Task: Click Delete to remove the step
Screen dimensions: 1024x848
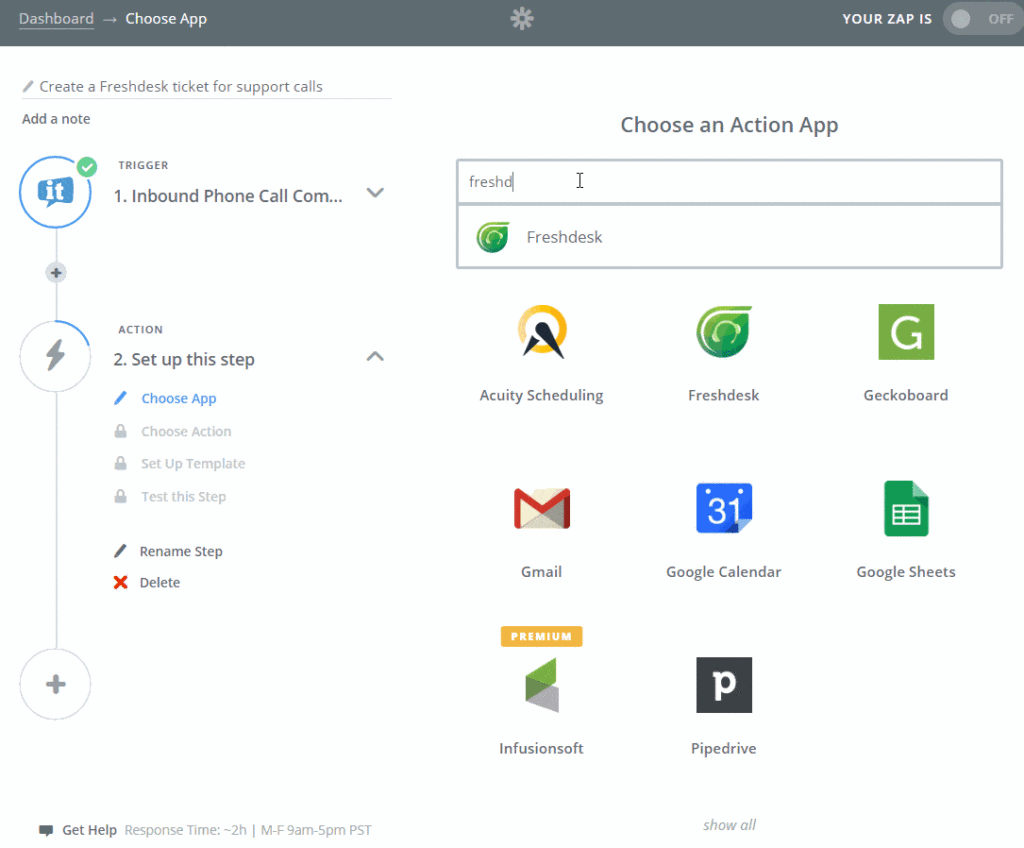Action: pos(159,583)
